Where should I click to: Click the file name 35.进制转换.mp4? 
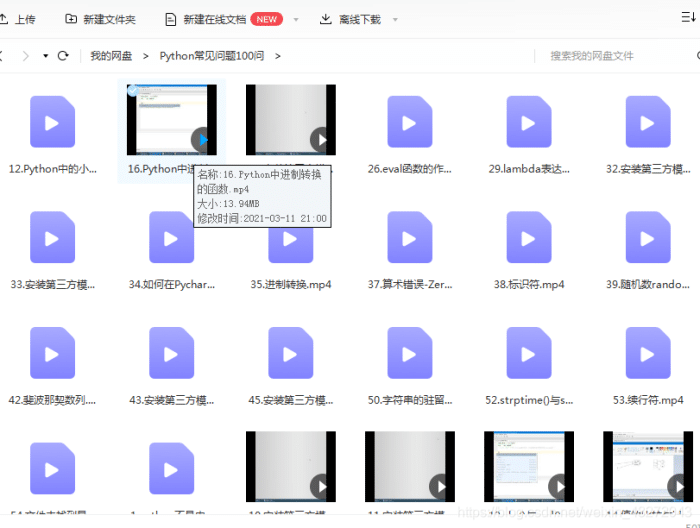(x=291, y=285)
